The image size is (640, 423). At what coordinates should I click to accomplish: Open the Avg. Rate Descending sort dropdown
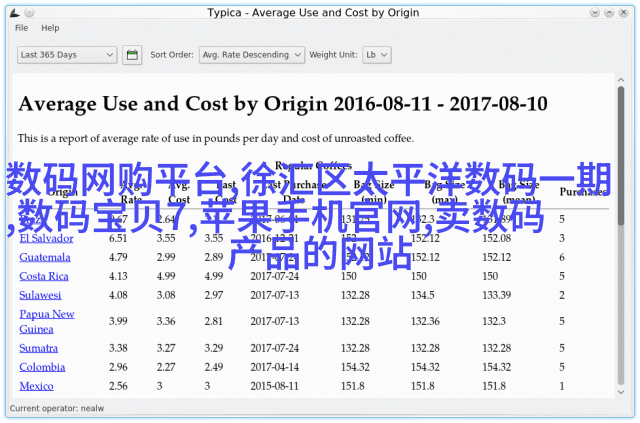coord(252,55)
